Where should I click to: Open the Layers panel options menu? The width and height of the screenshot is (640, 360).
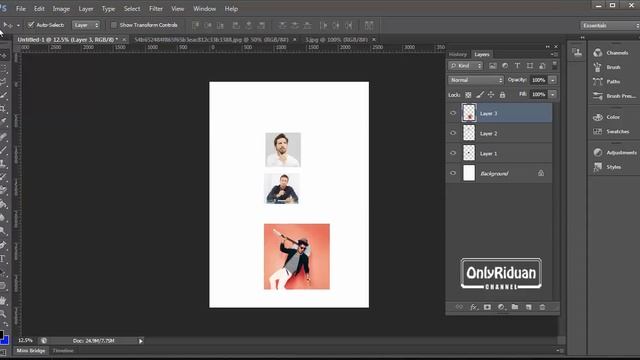pyautogui.click(x=554, y=54)
